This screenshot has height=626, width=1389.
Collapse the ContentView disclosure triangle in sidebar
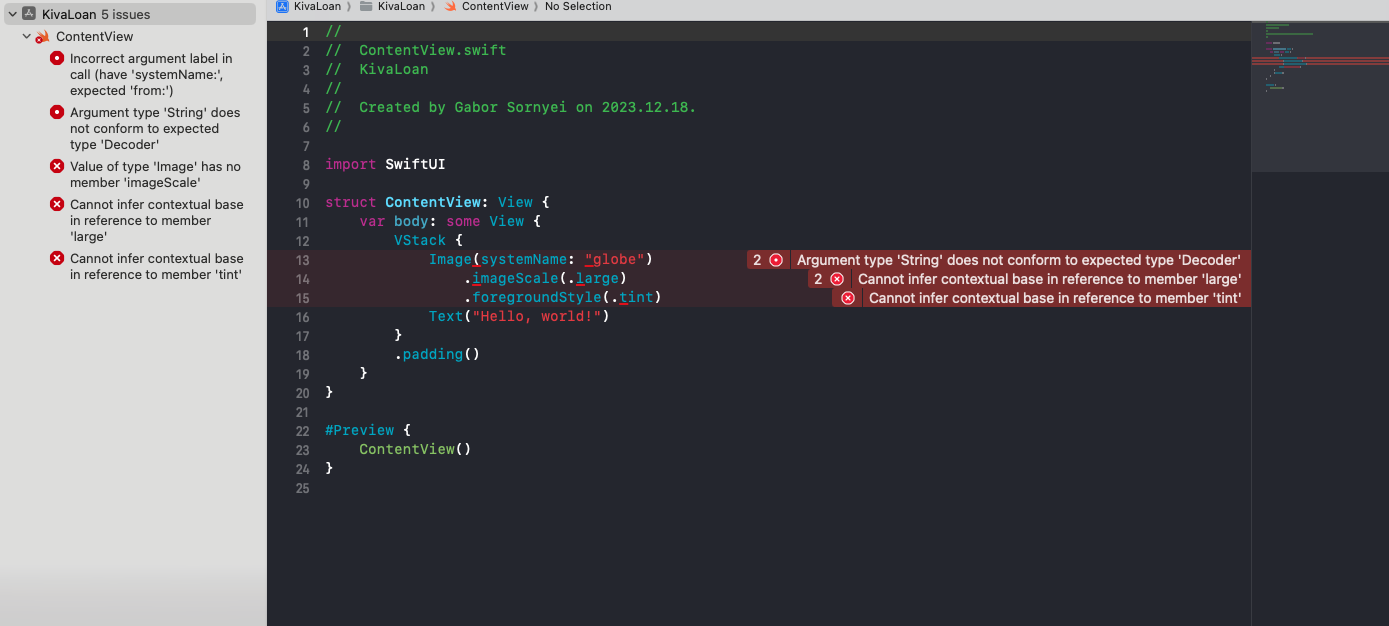coord(26,37)
